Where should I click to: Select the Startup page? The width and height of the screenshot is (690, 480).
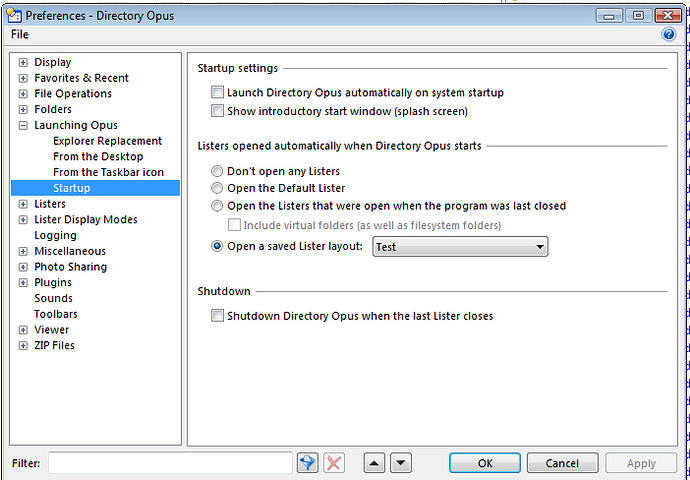95,188
